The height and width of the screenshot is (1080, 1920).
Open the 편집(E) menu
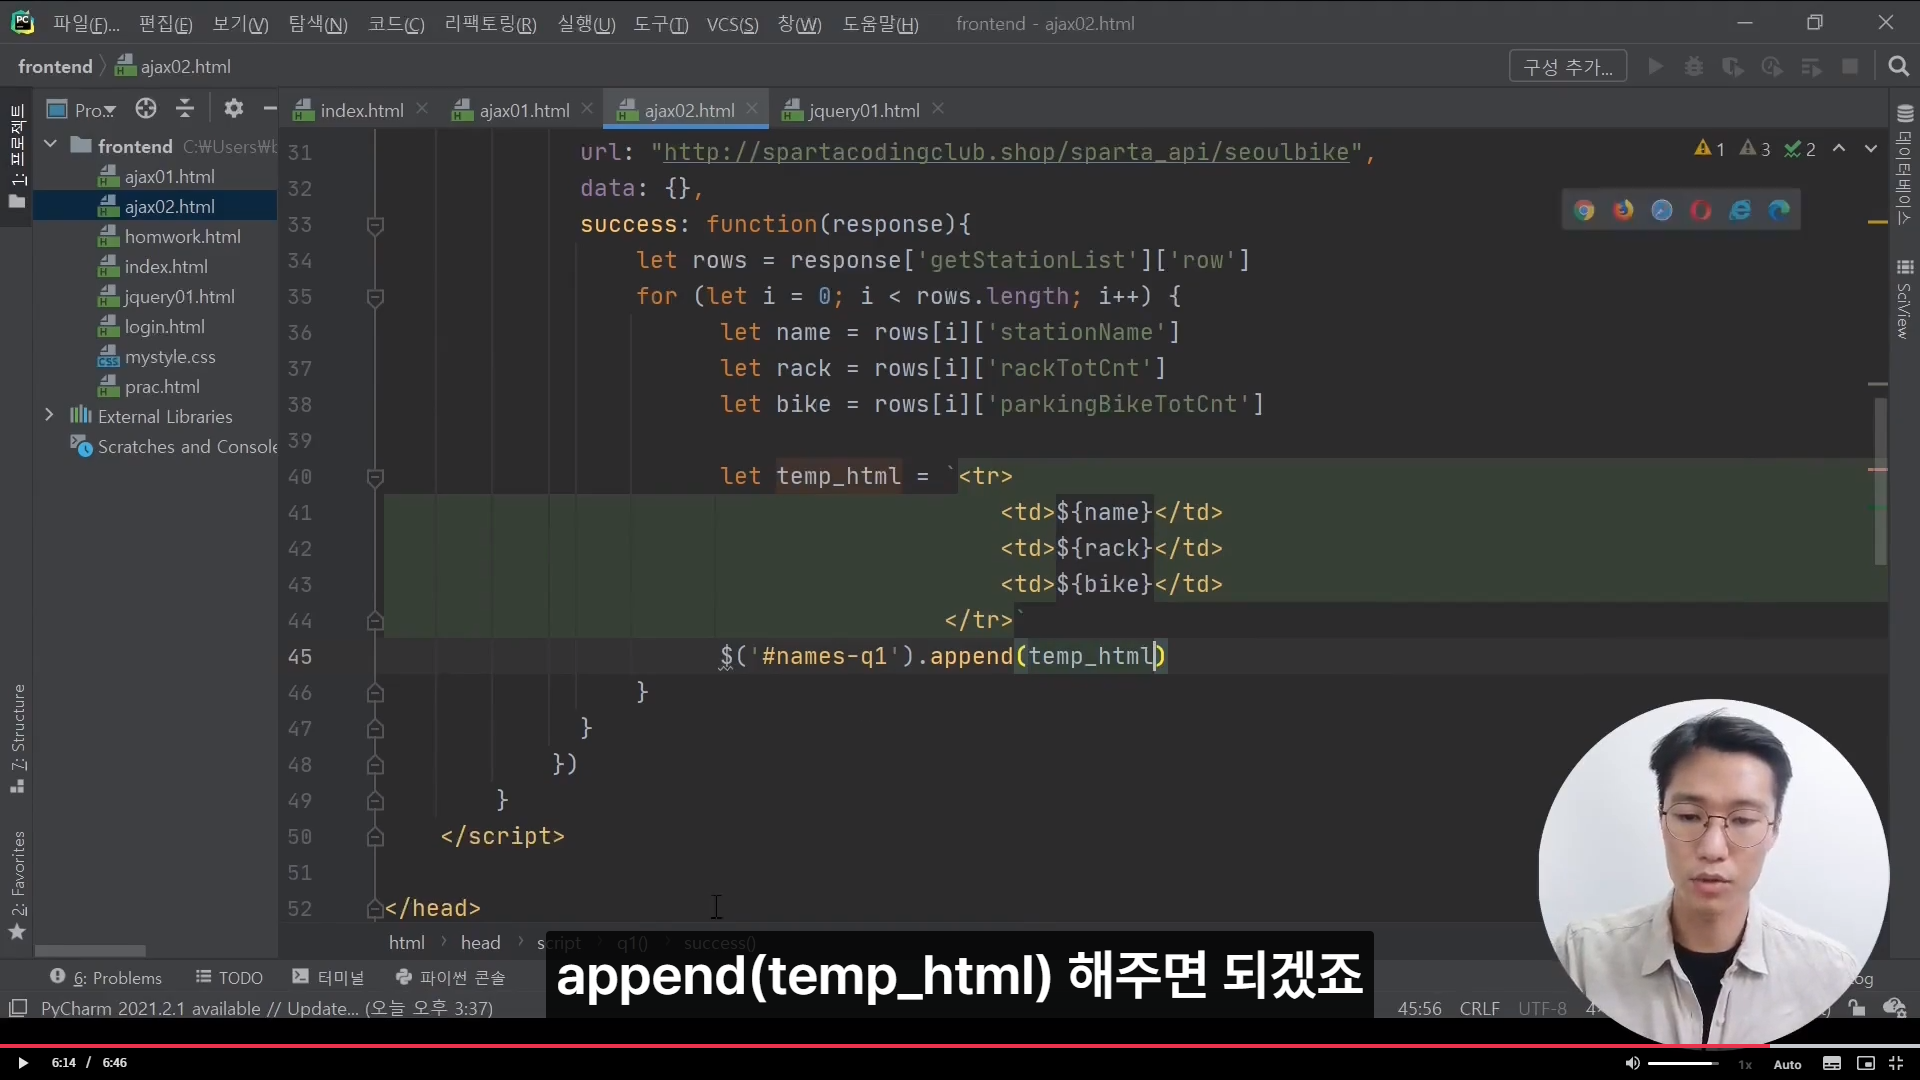pos(165,24)
